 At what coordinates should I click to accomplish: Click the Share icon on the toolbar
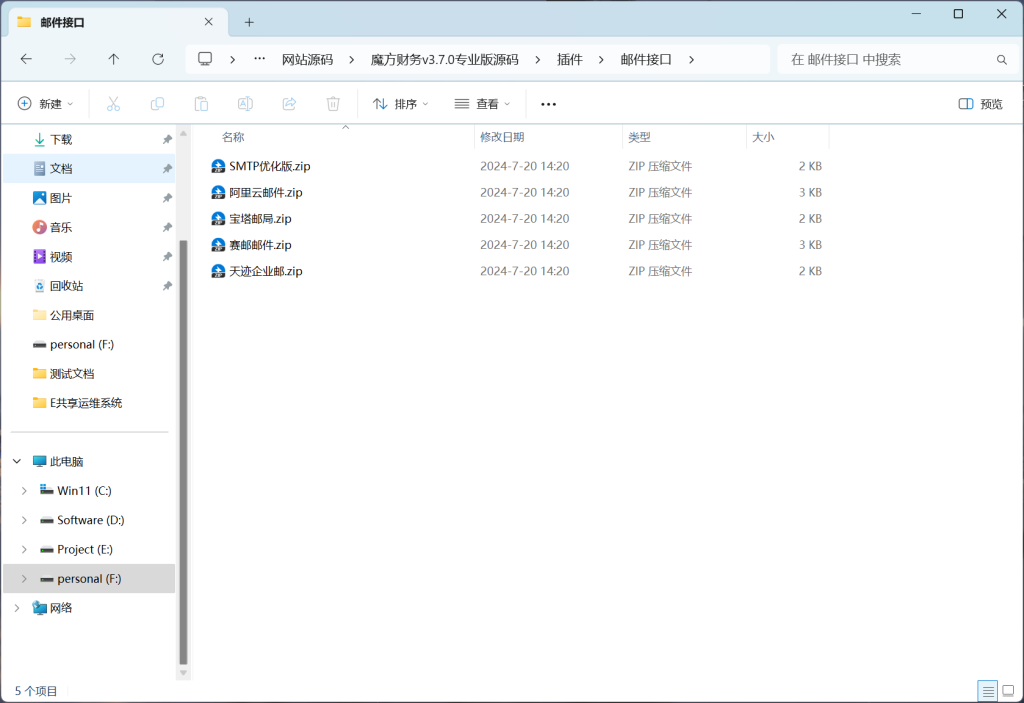click(x=289, y=103)
